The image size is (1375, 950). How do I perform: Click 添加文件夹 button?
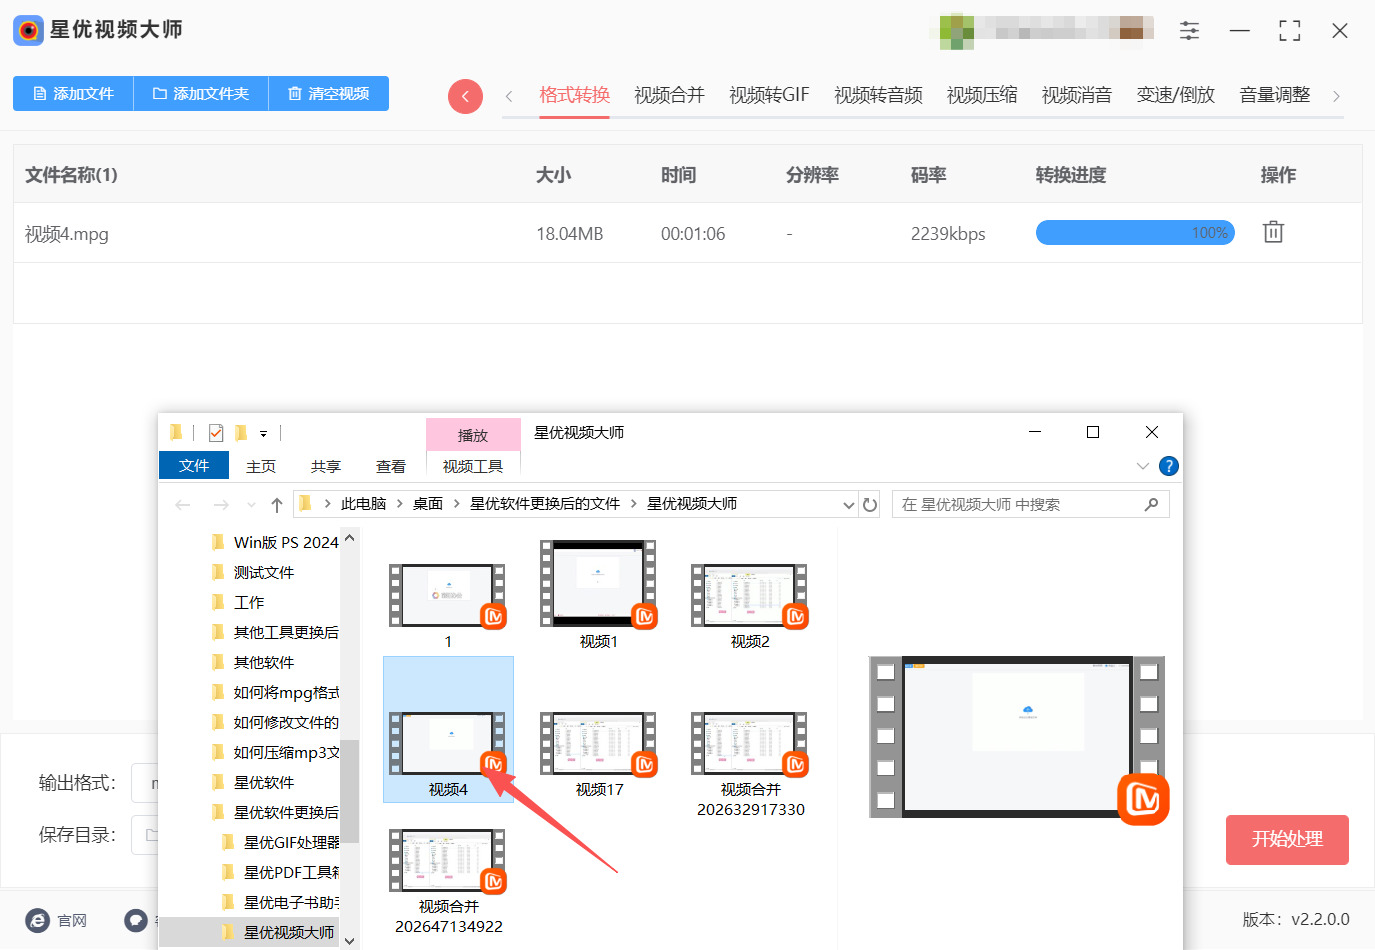200,93
